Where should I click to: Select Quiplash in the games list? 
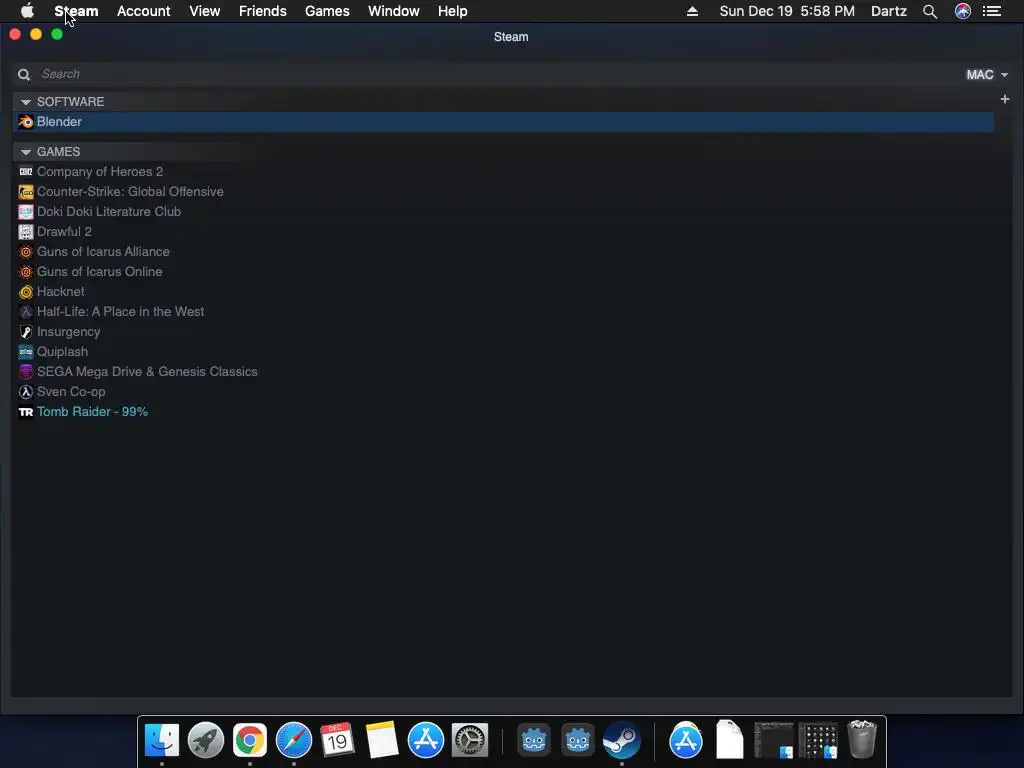pos(62,352)
